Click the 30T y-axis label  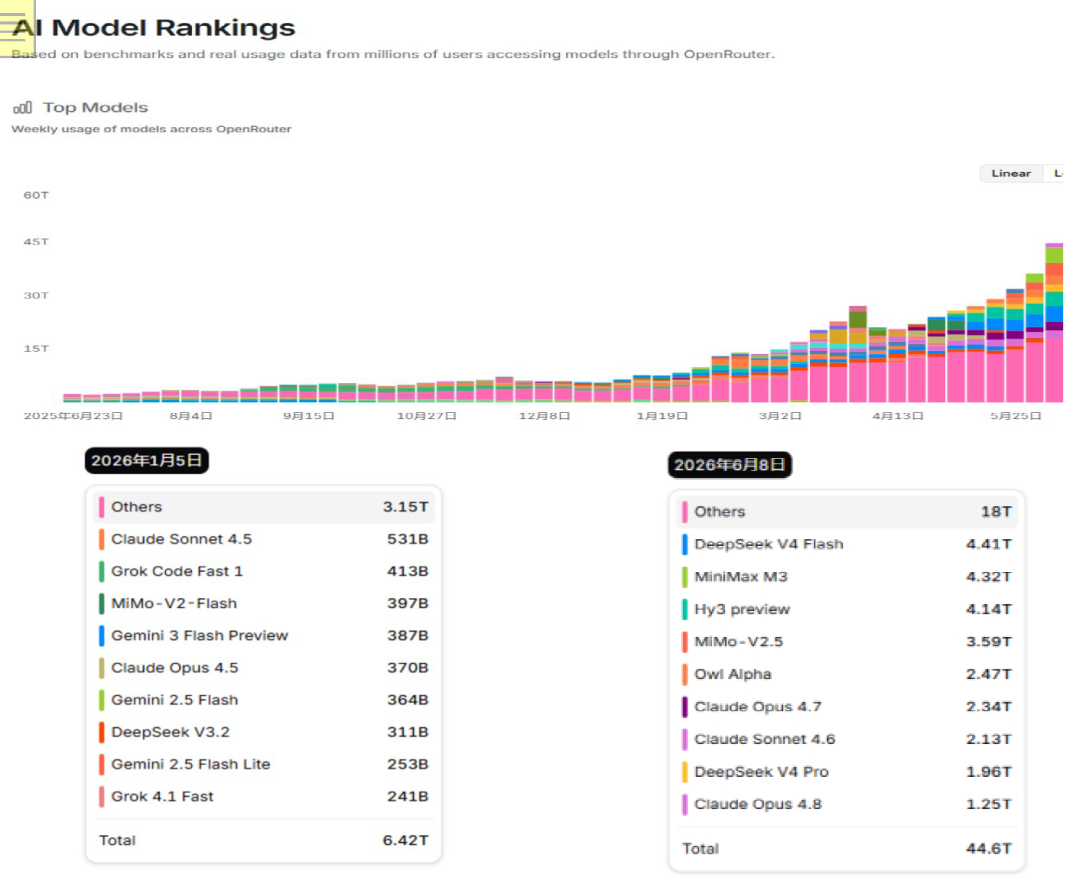(x=37, y=296)
